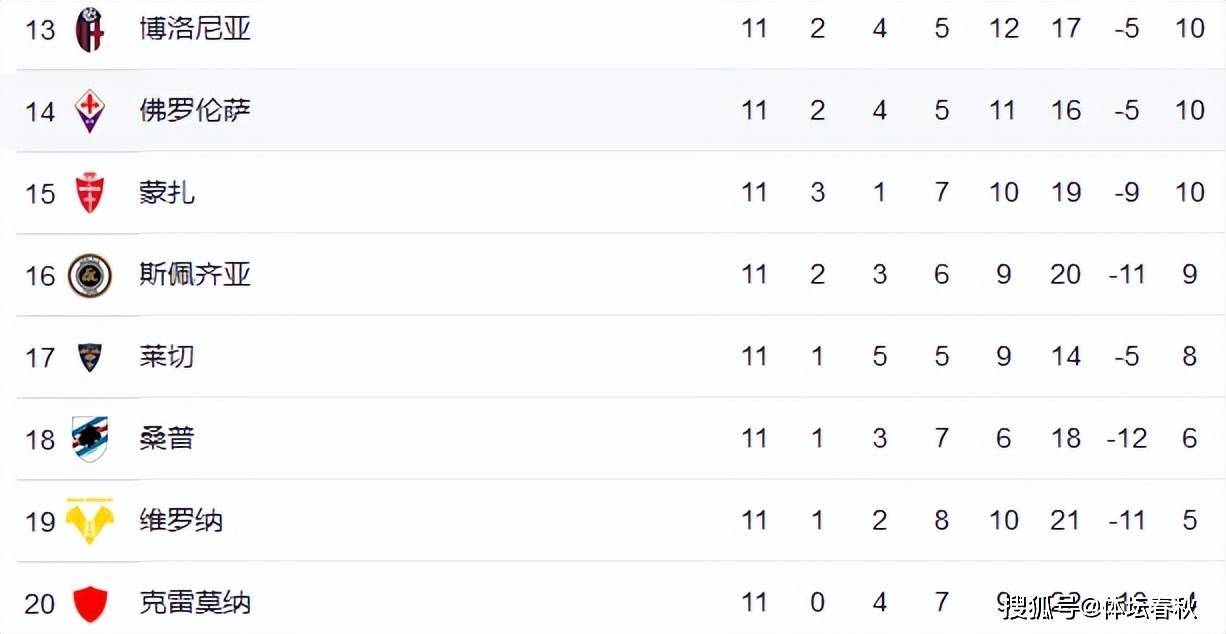
Task: Open the 佛罗伦萨 team link
Action: tap(195, 110)
